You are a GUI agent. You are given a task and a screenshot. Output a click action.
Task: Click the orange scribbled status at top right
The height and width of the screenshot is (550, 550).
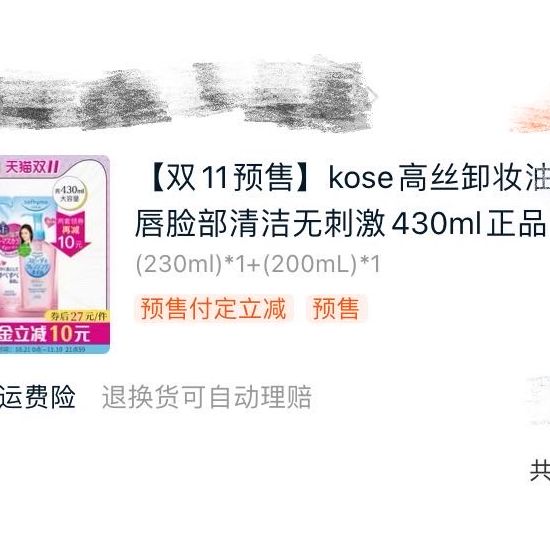[x=530, y=118]
